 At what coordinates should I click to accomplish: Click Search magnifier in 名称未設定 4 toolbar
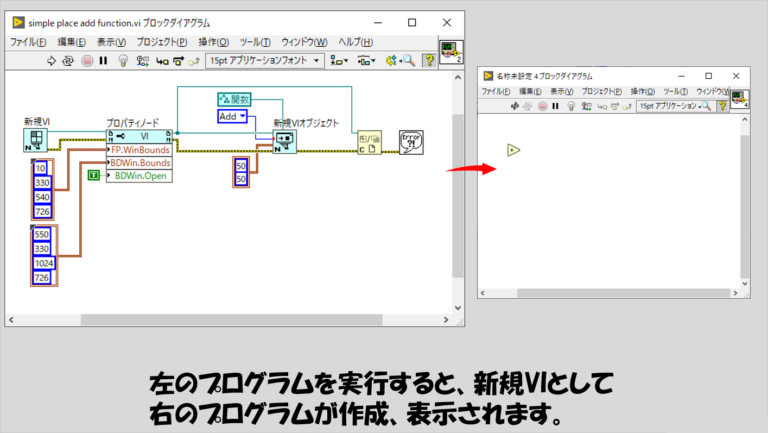705,106
